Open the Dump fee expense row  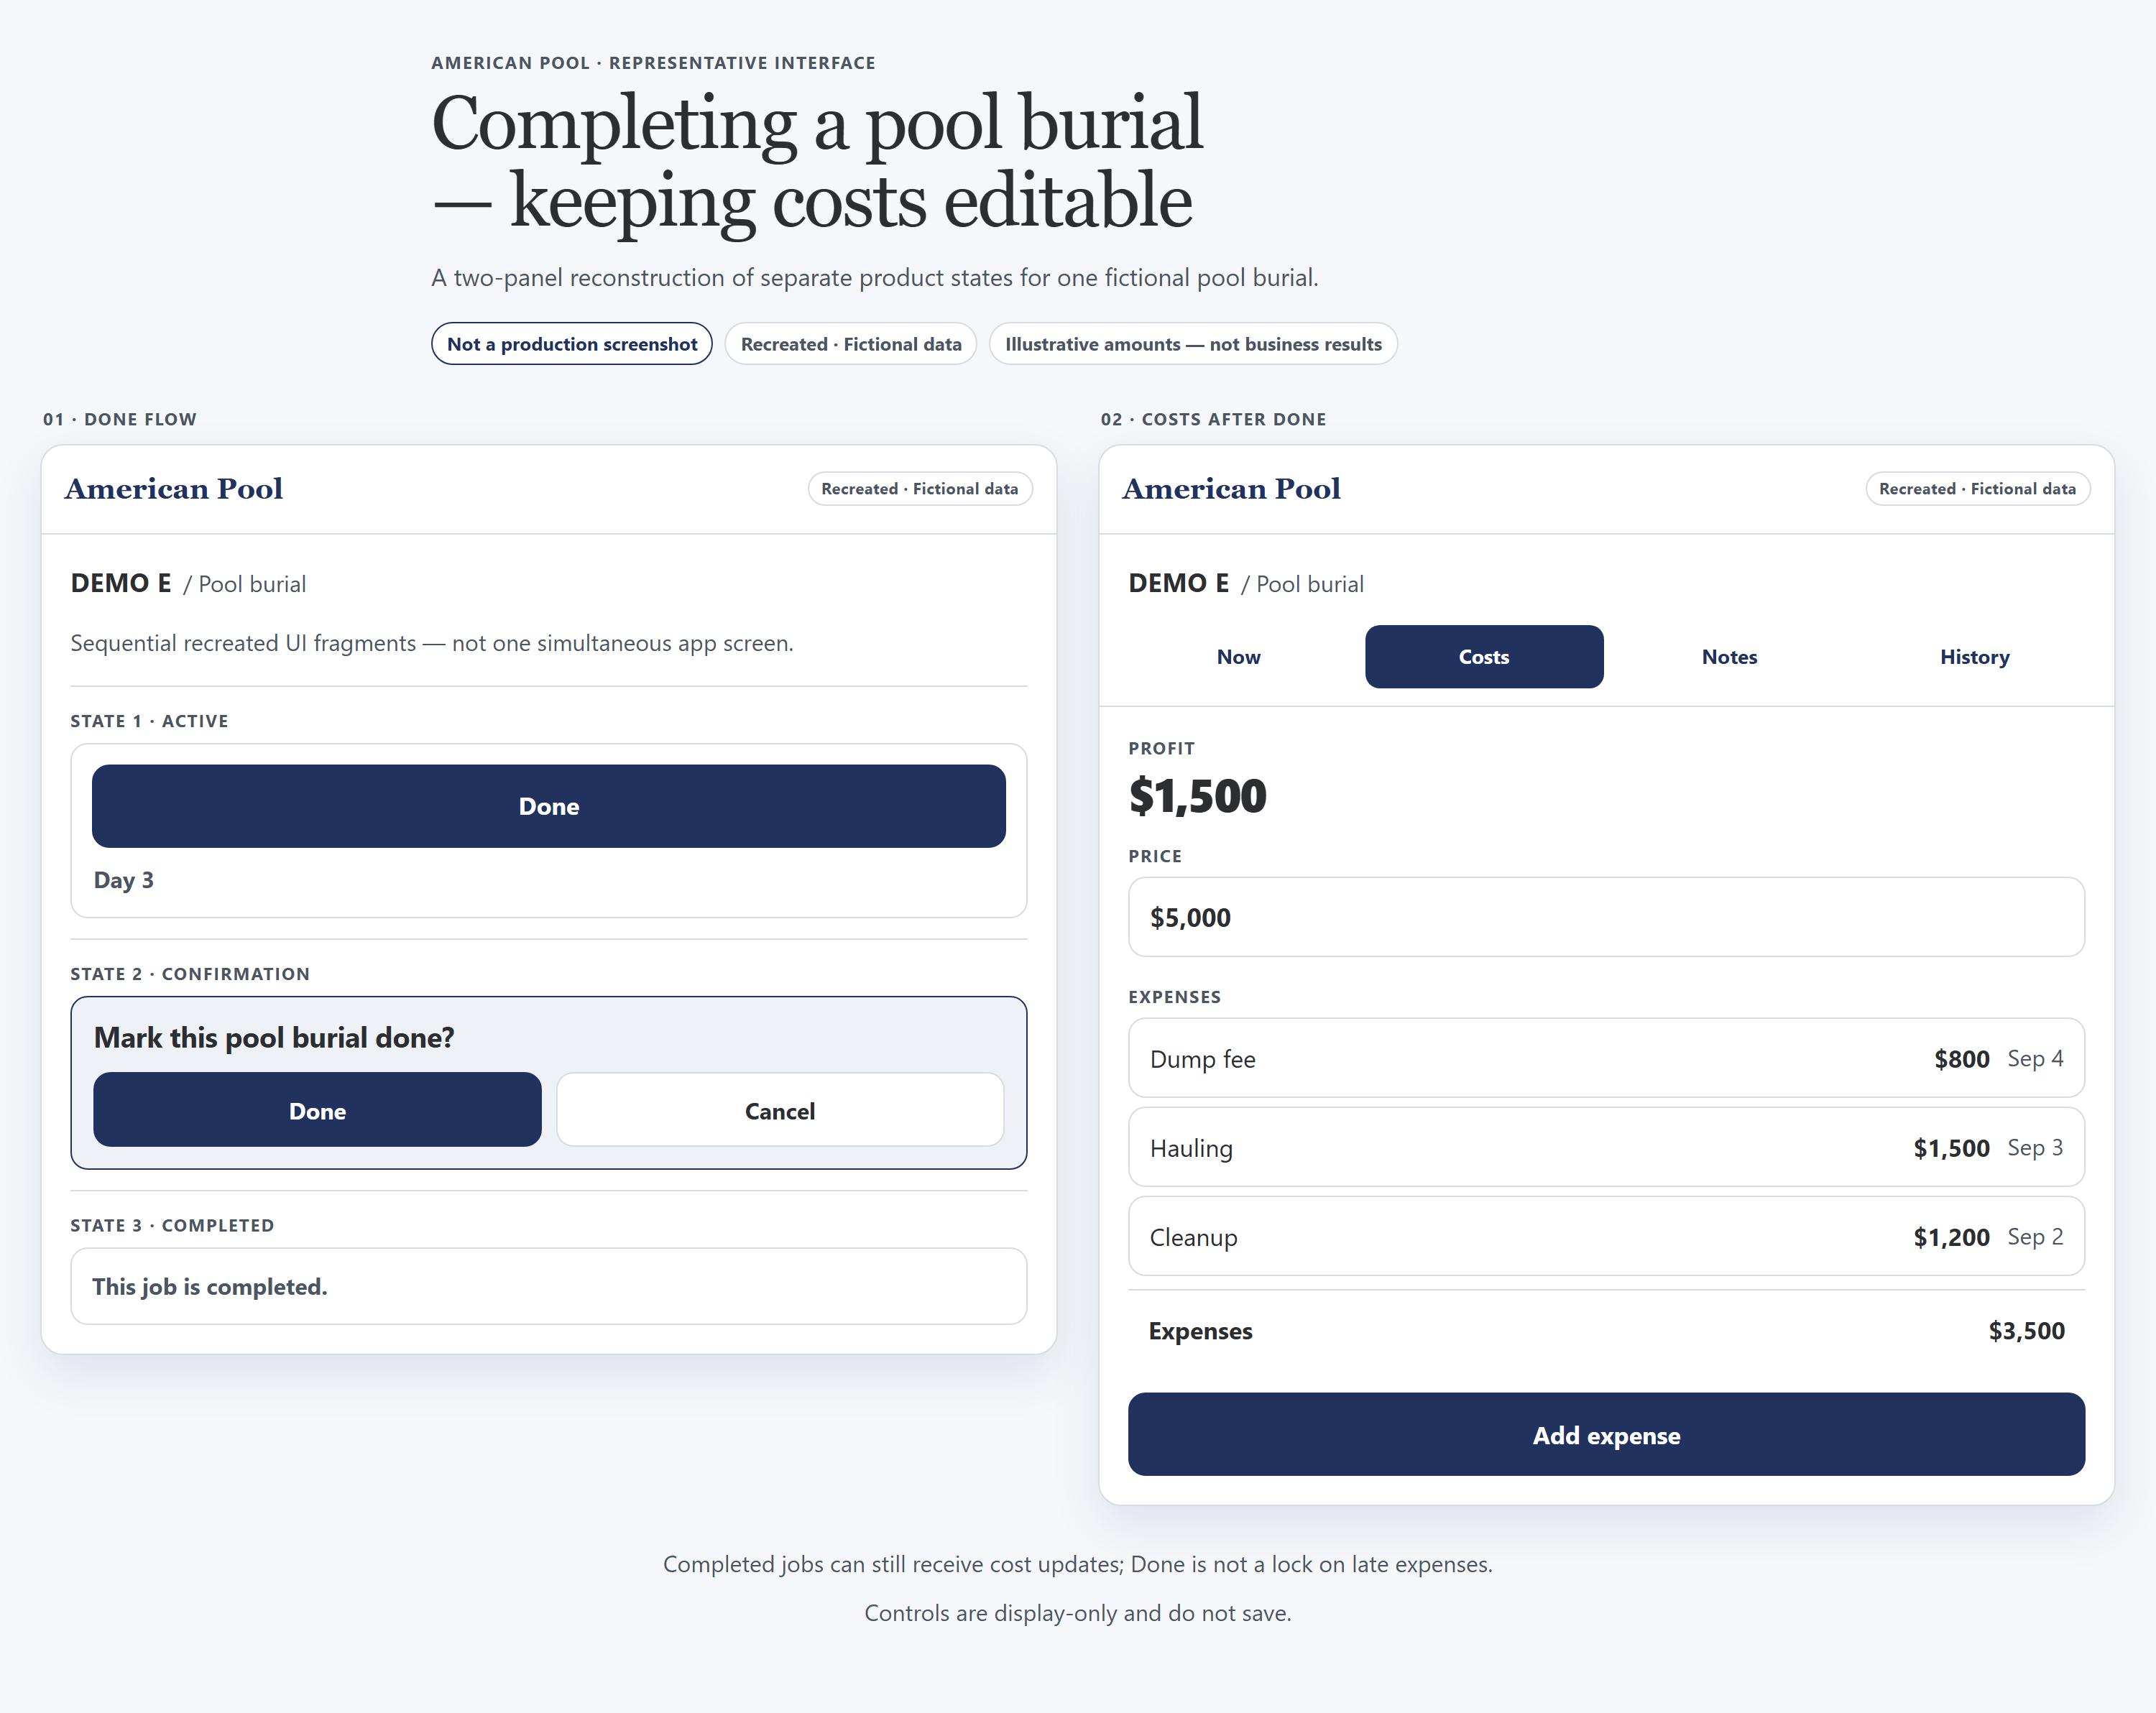tap(1606, 1058)
